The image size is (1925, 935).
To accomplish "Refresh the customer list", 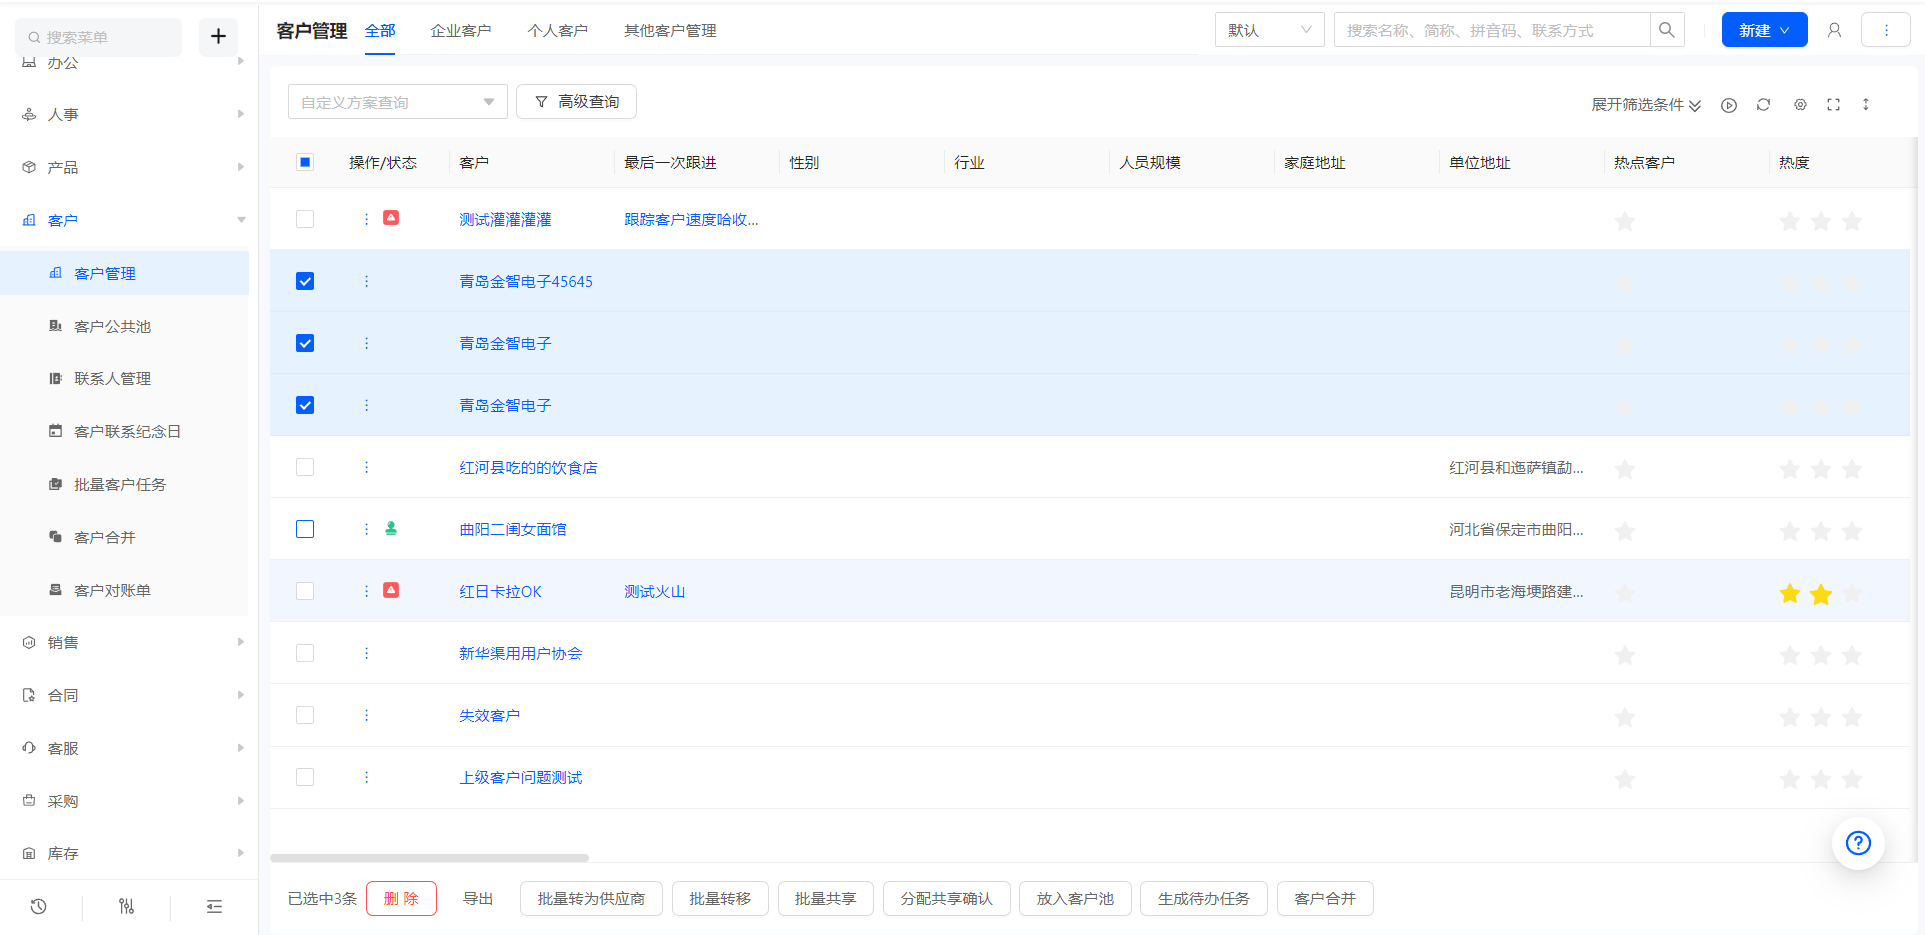I will (x=1763, y=104).
